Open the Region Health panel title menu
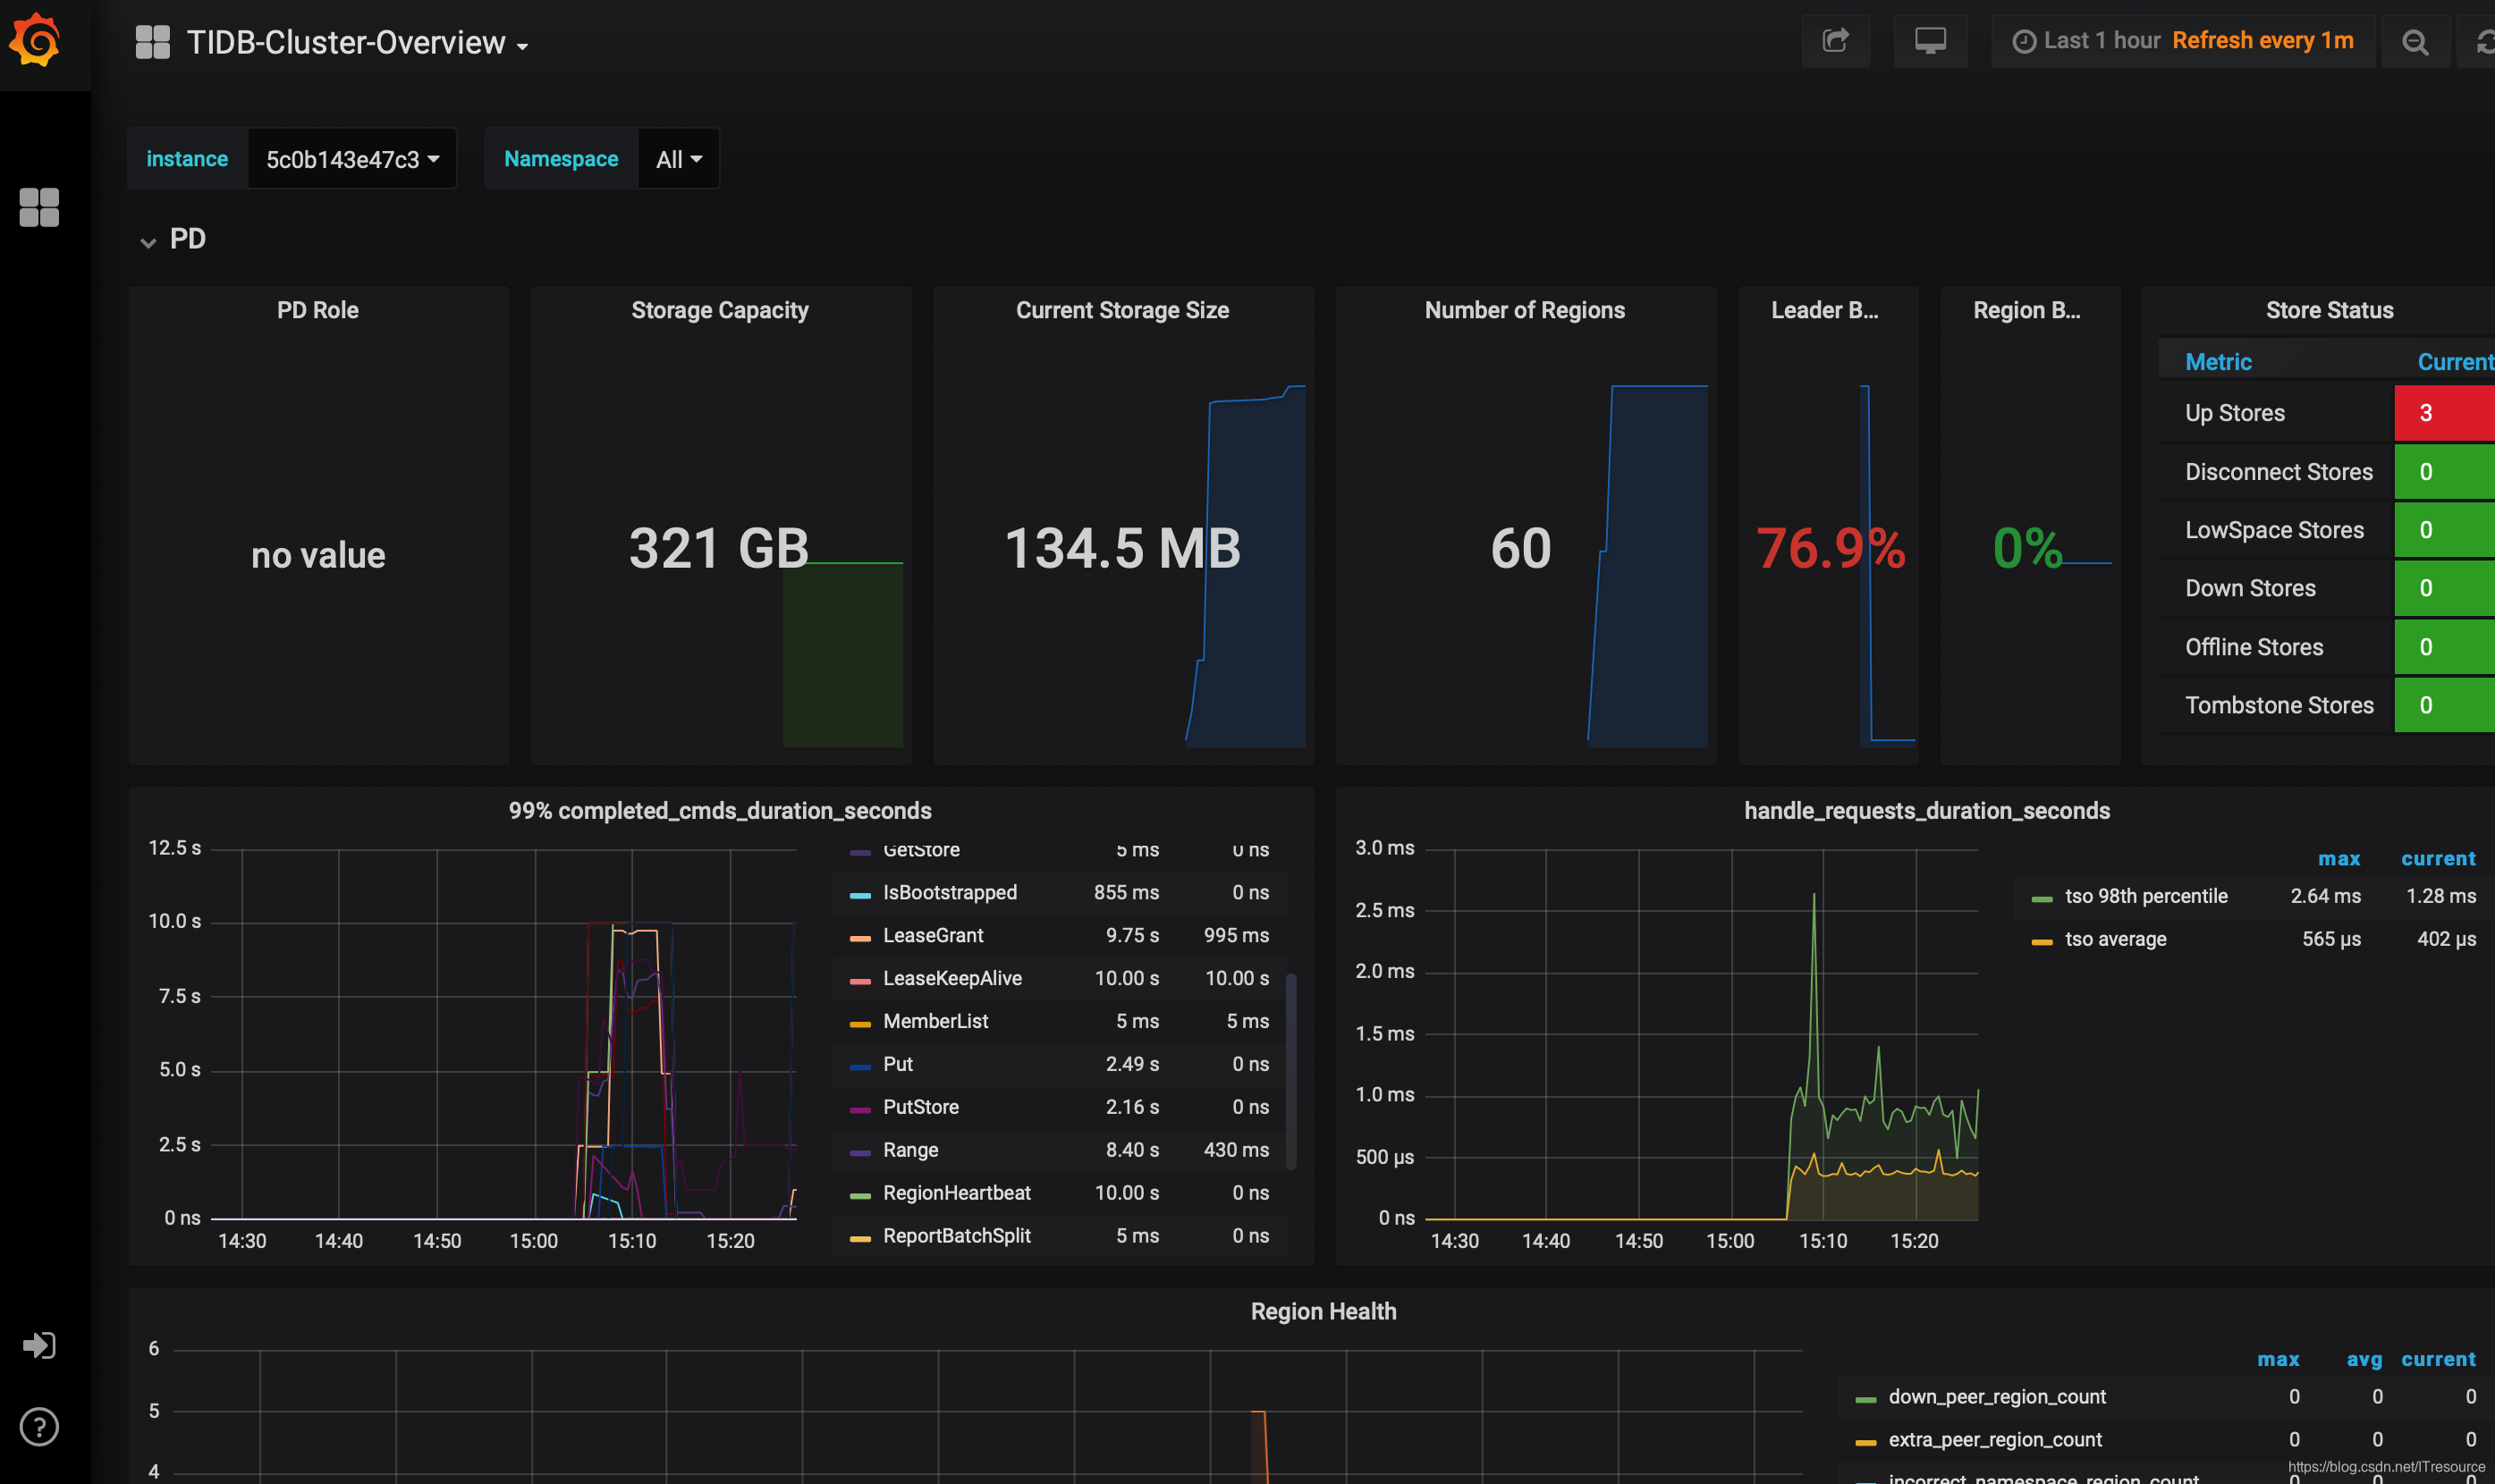 1322,1311
